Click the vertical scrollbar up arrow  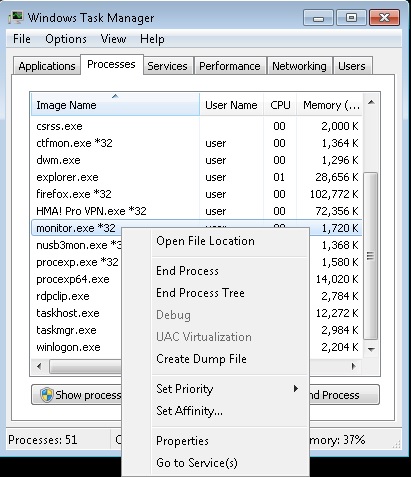pos(371,102)
